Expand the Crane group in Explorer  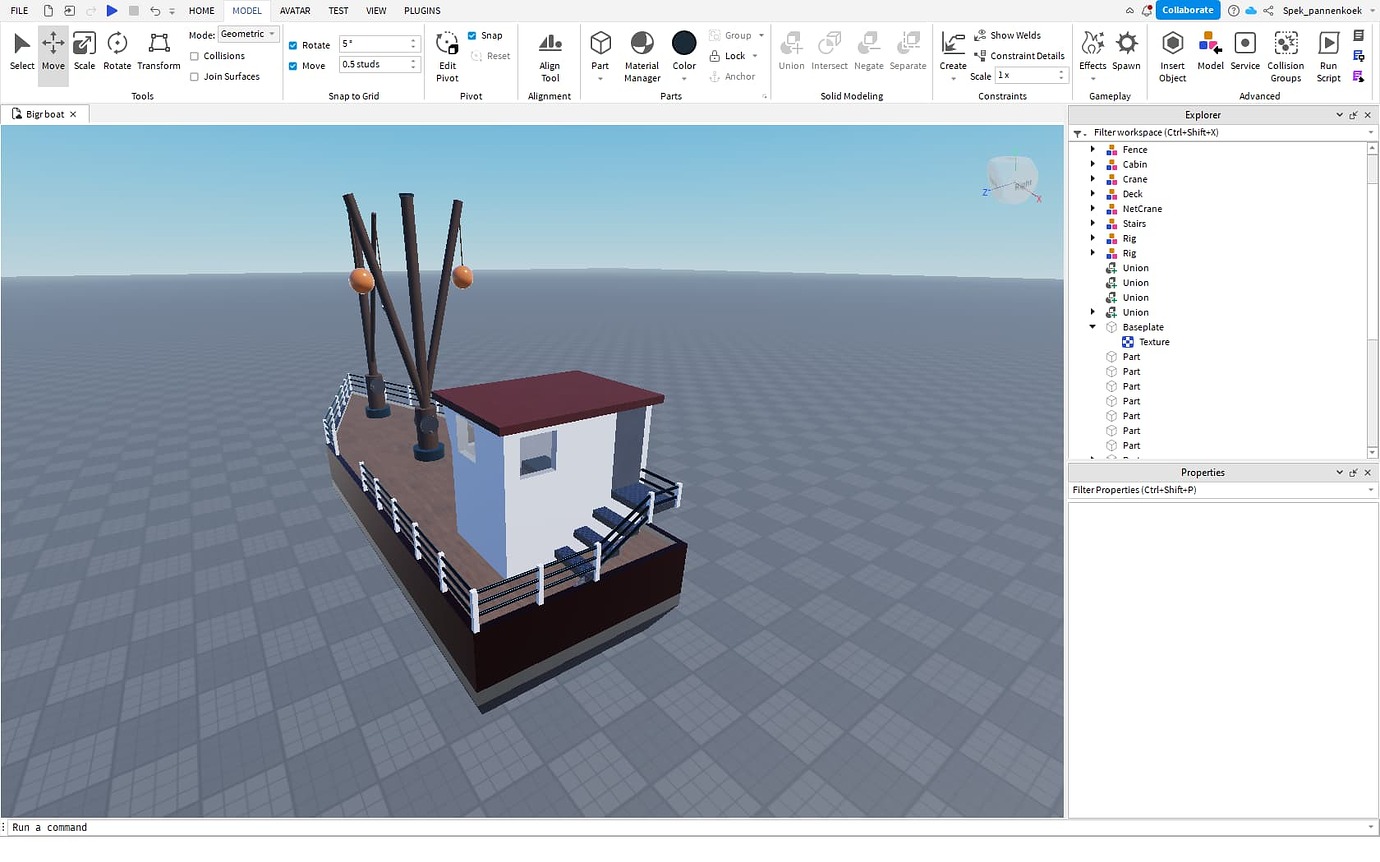(x=1092, y=179)
